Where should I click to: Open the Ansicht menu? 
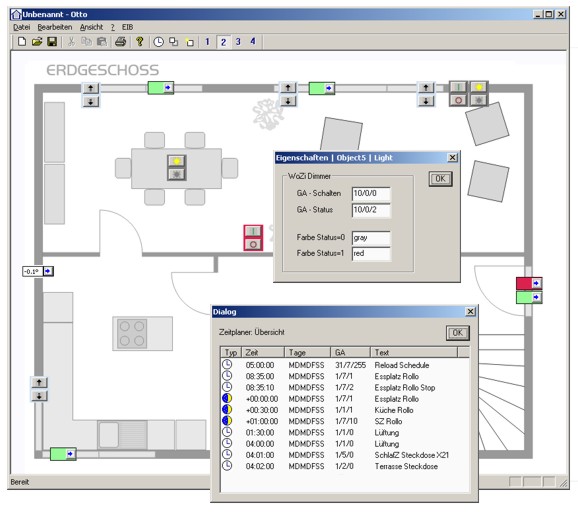tap(91, 27)
